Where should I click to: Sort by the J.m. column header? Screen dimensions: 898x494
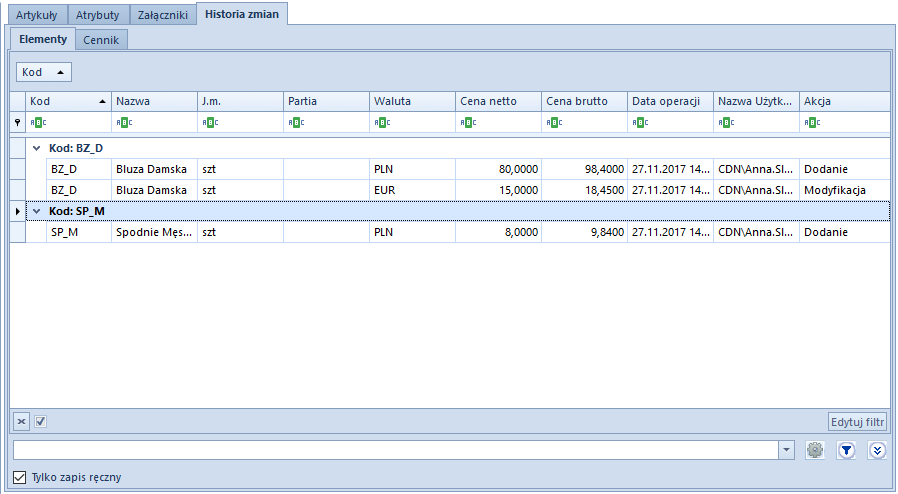tap(240, 101)
